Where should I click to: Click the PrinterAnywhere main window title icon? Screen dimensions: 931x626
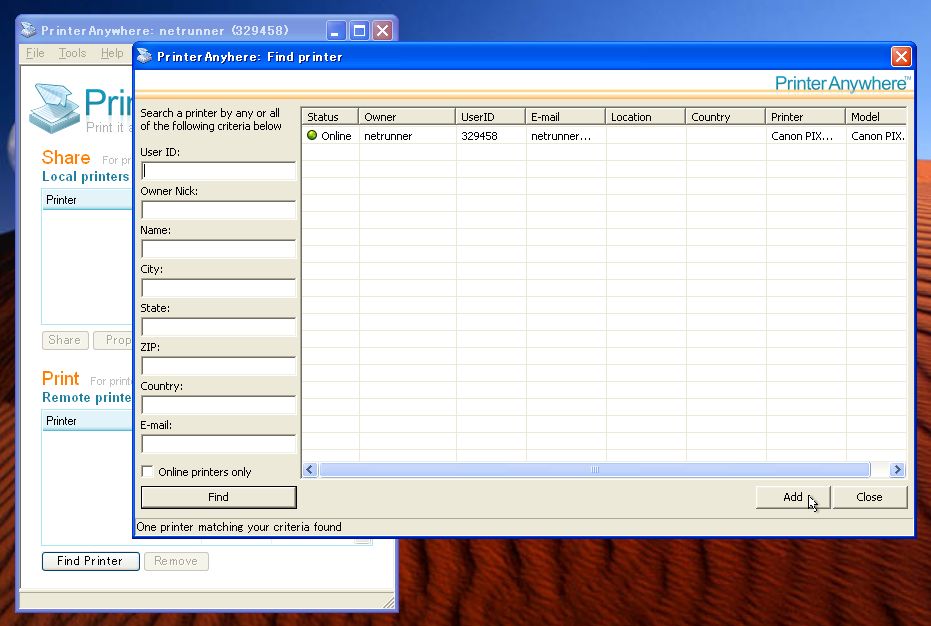click(28, 30)
